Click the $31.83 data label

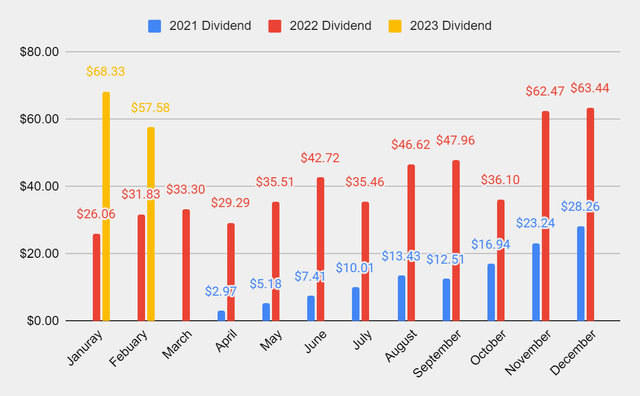(x=141, y=194)
